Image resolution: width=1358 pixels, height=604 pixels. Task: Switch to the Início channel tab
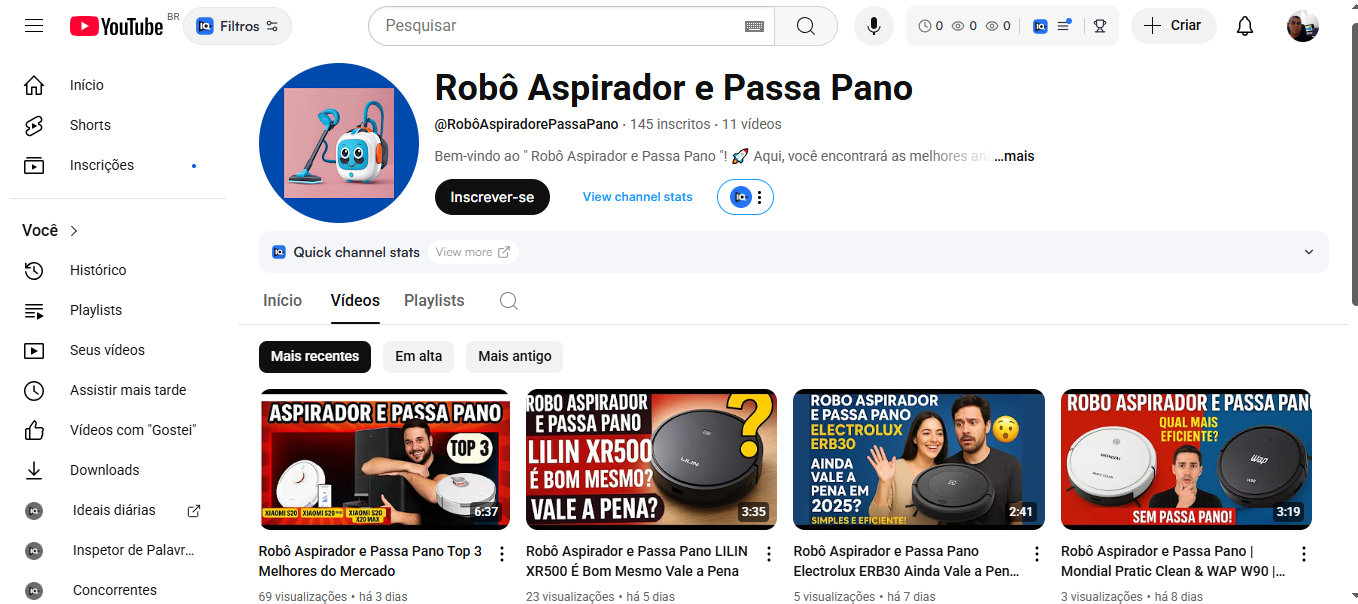pyautogui.click(x=282, y=300)
